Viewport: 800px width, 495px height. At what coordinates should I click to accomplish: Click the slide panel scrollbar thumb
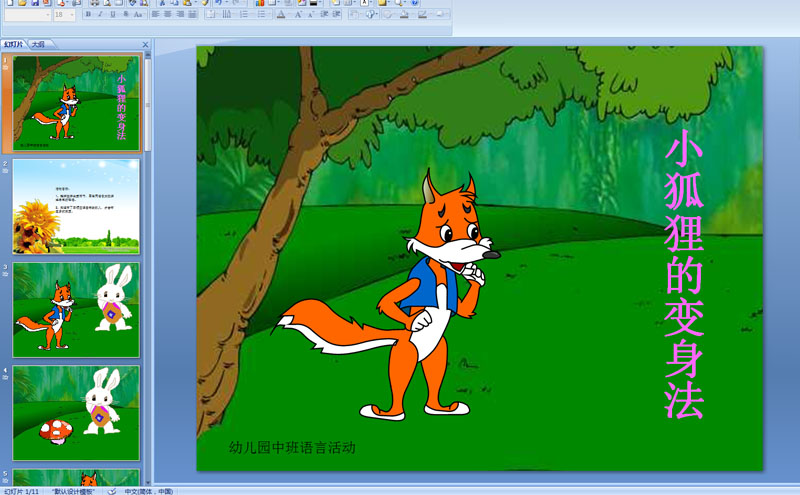(x=148, y=105)
